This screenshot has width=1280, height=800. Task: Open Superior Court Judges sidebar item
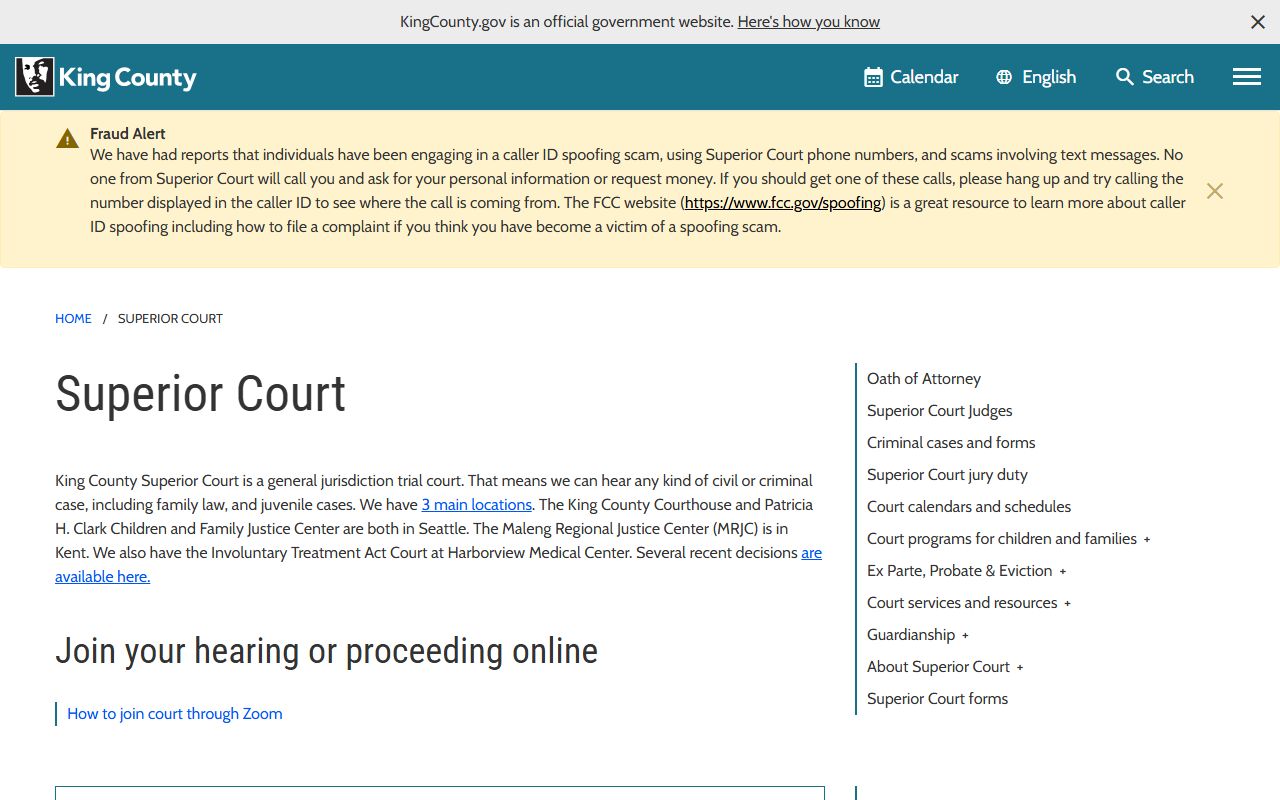pyautogui.click(x=939, y=411)
